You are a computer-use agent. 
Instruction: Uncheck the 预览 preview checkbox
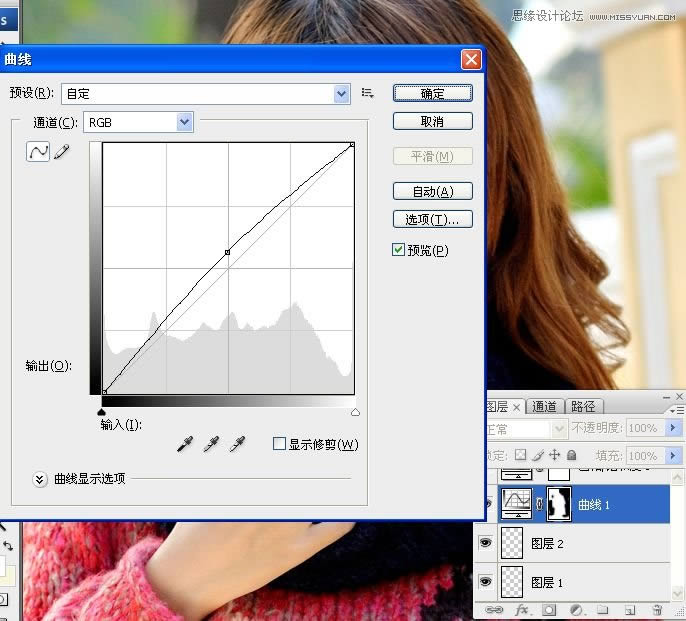point(399,250)
